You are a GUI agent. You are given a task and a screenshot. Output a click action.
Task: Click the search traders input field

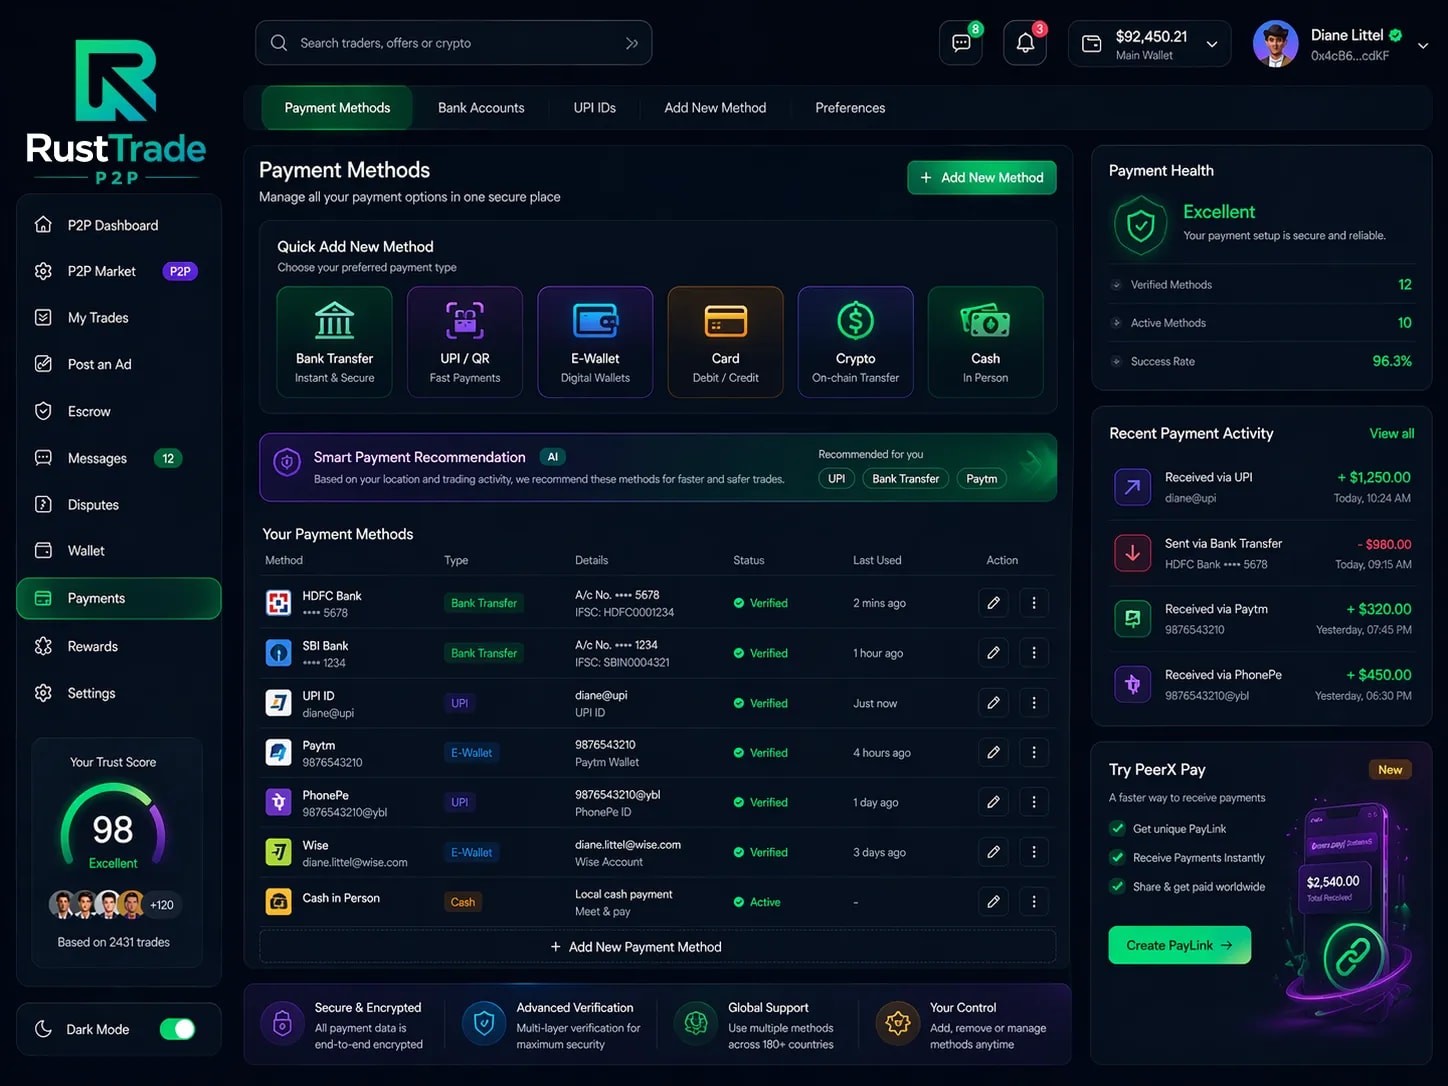[453, 43]
